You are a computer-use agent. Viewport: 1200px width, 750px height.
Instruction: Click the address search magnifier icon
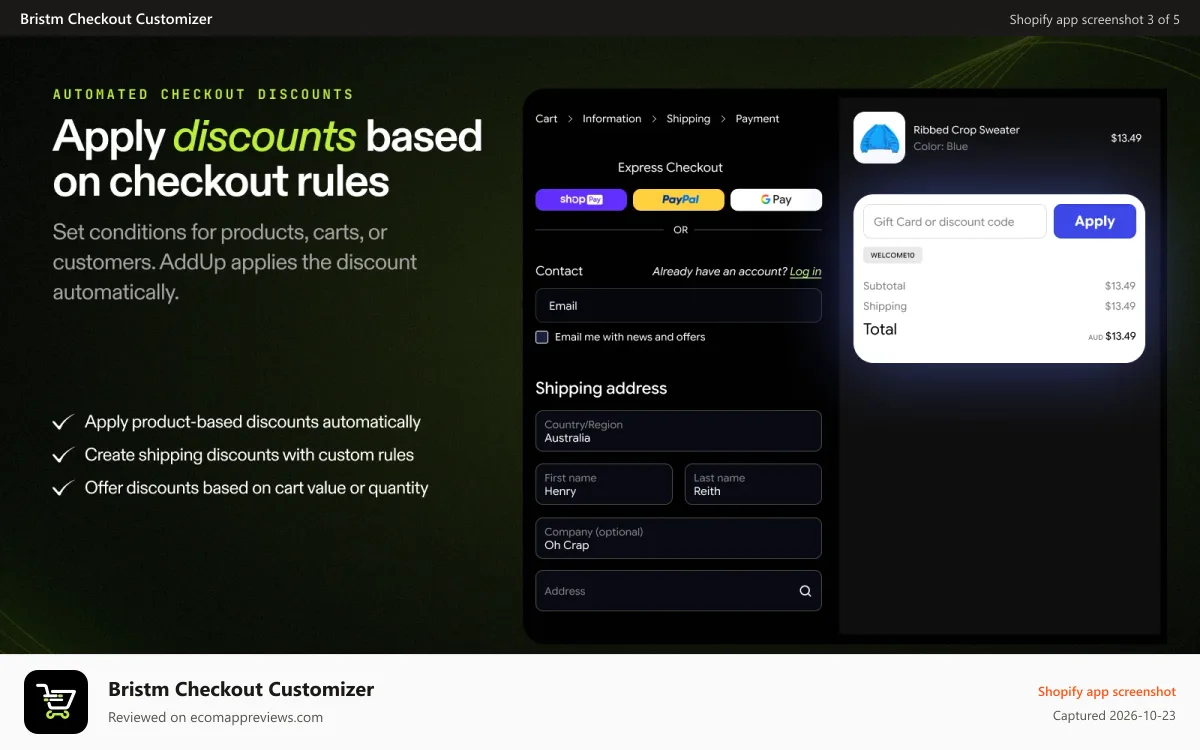click(x=805, y=591)
